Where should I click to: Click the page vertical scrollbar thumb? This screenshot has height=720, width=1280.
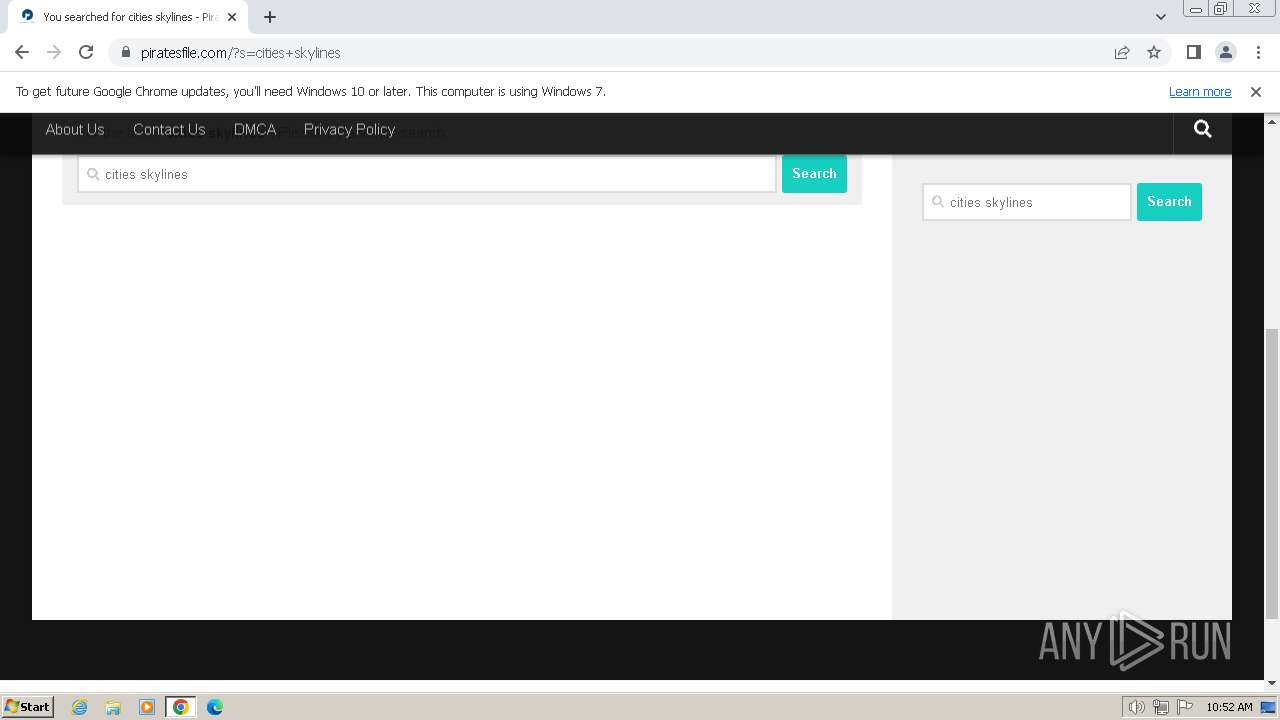click(x=1272, y=474)
